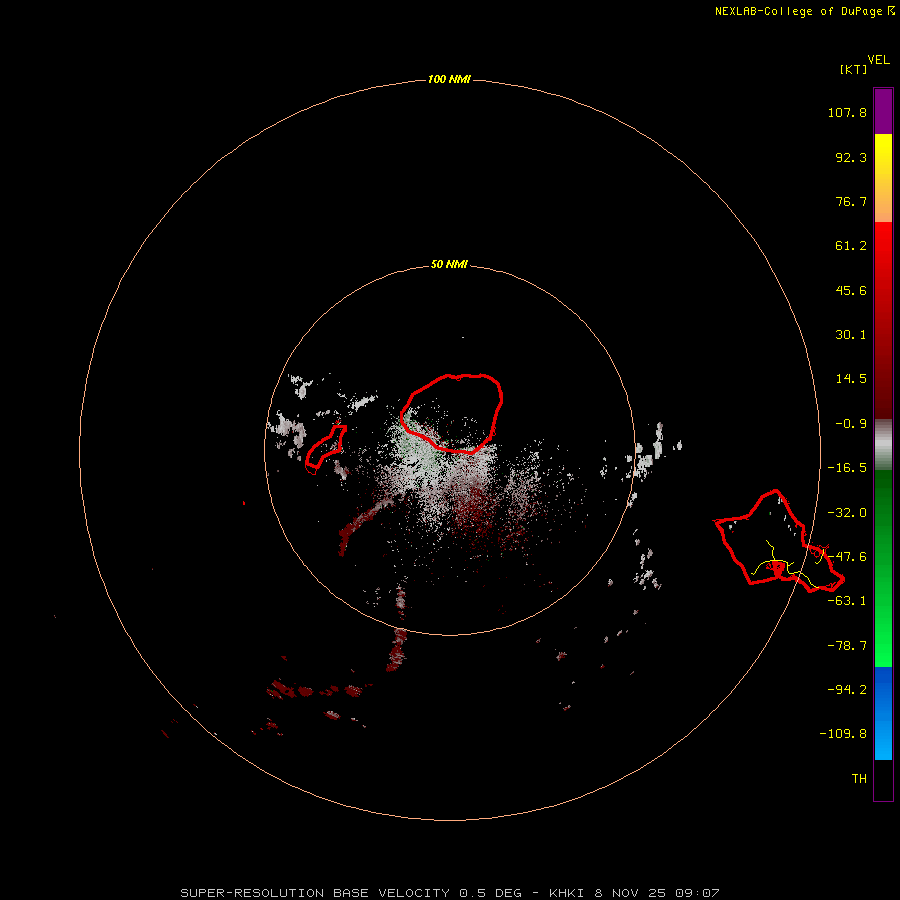
Task: Click the VEL product label above the scale
Action: coord(878,60)
